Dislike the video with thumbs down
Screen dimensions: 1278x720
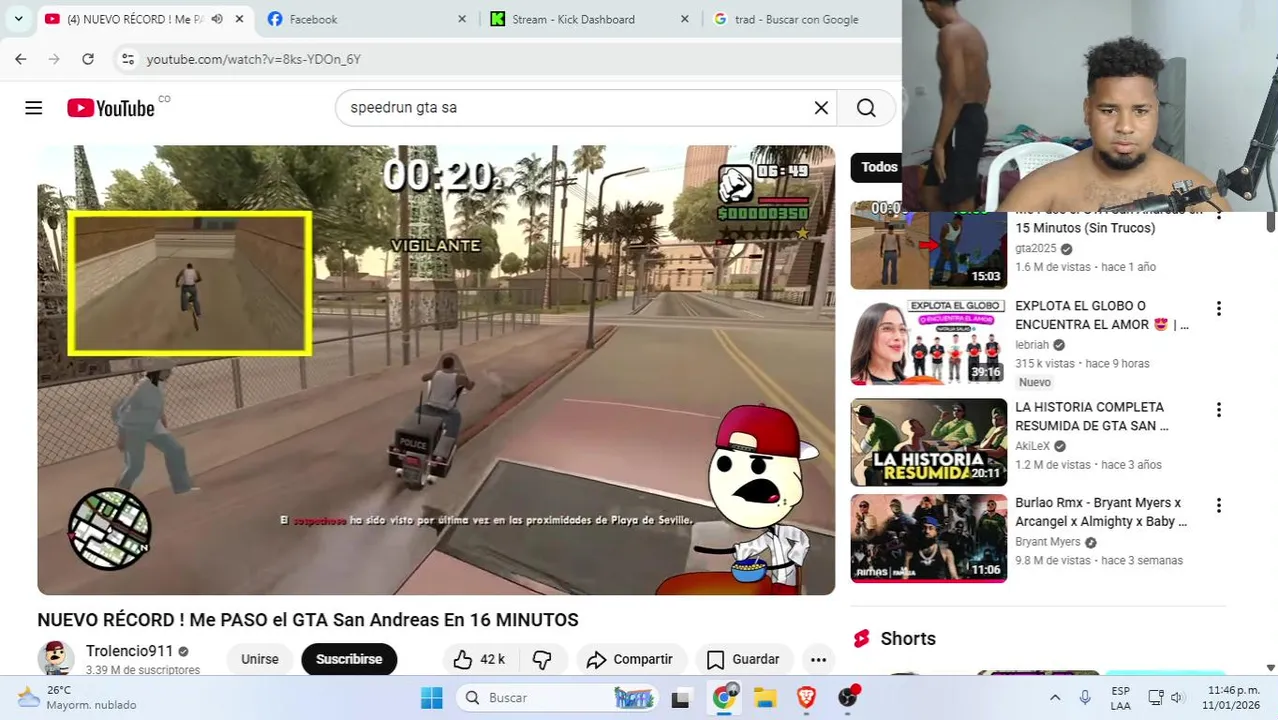pyautogui.click(x=542, y=659)
